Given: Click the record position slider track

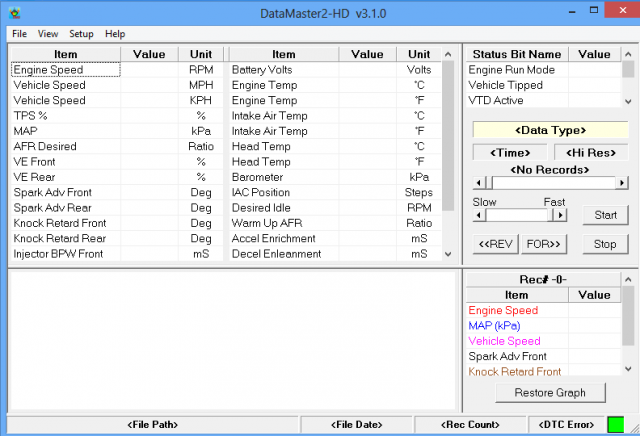Looking at the screenshot, I should click(x=553, y=182).
